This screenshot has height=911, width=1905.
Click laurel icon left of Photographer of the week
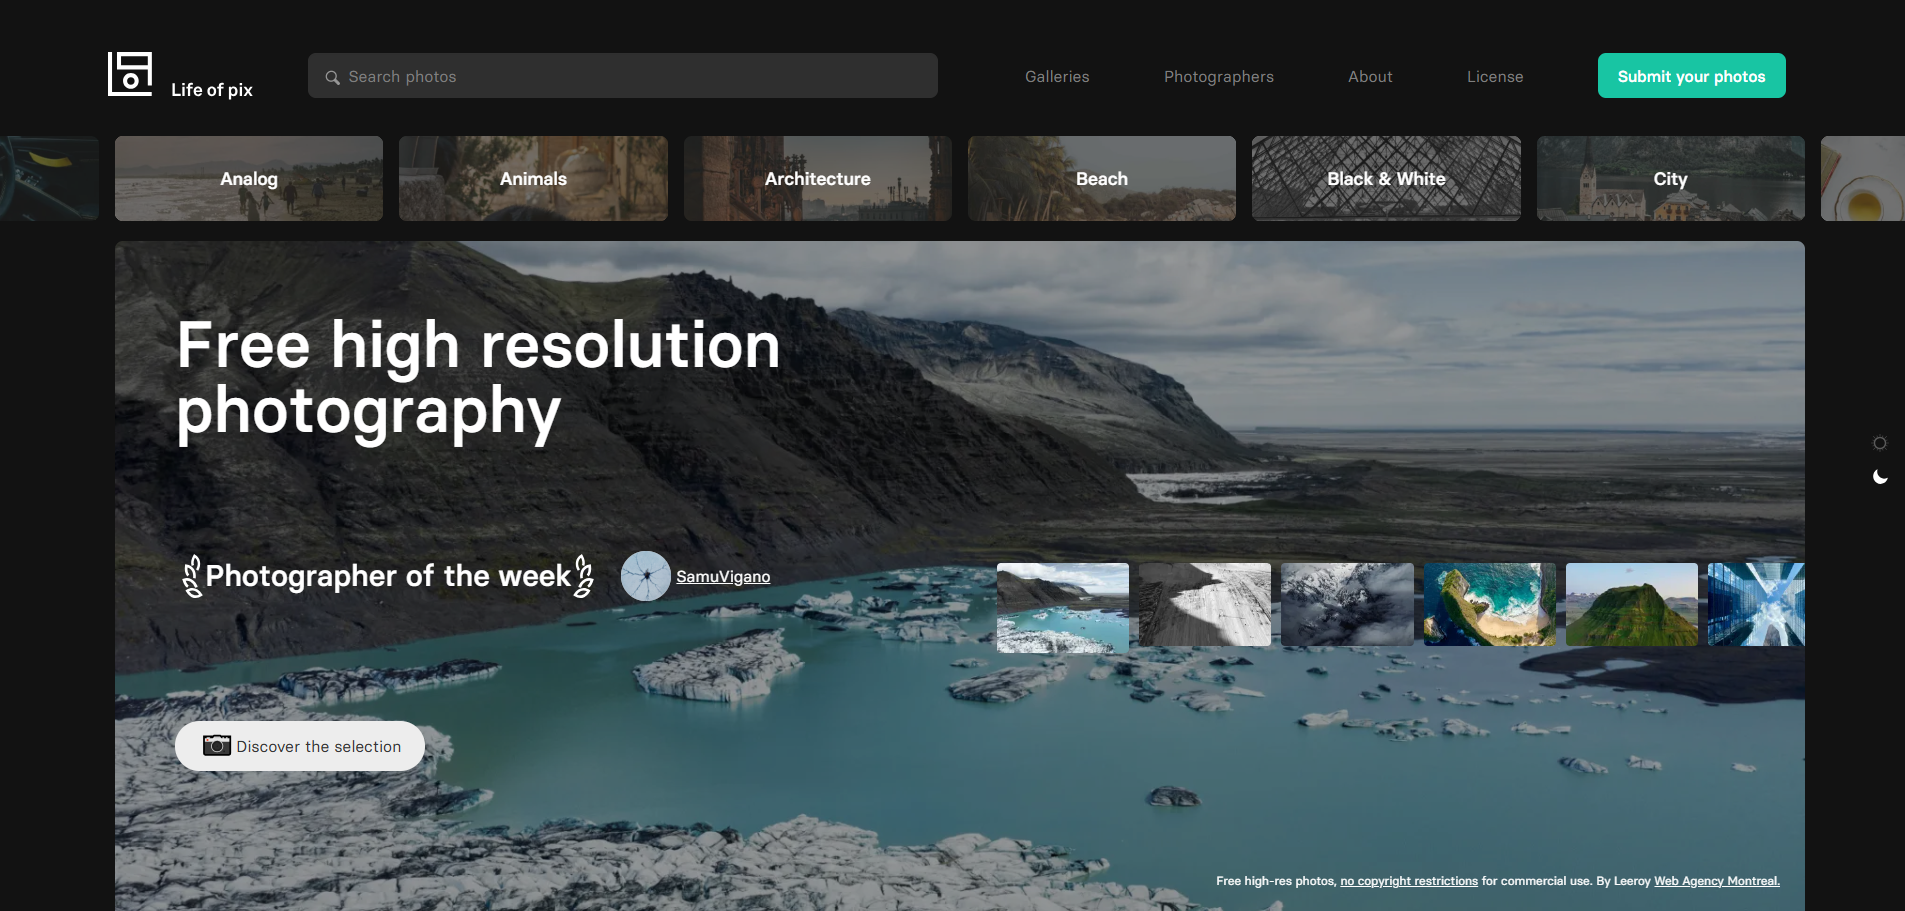[x=193, y=576]
